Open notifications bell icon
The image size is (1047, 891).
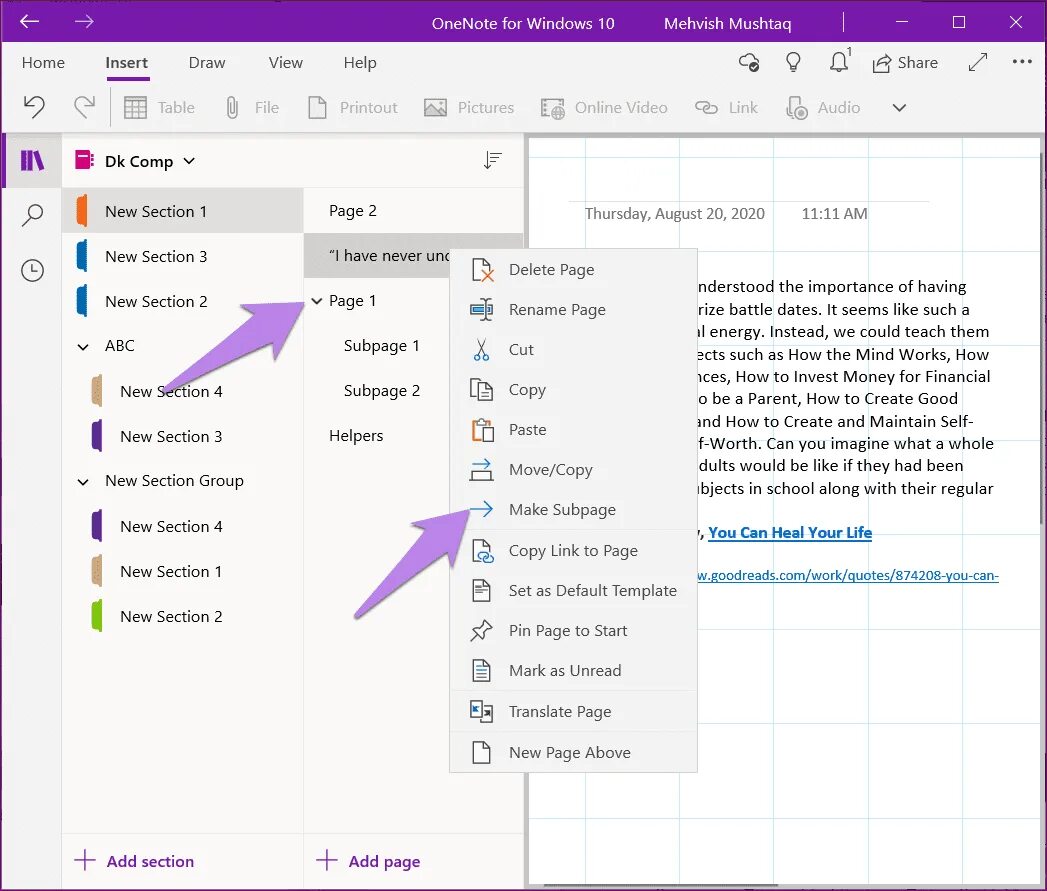click(x=839, y=61)
